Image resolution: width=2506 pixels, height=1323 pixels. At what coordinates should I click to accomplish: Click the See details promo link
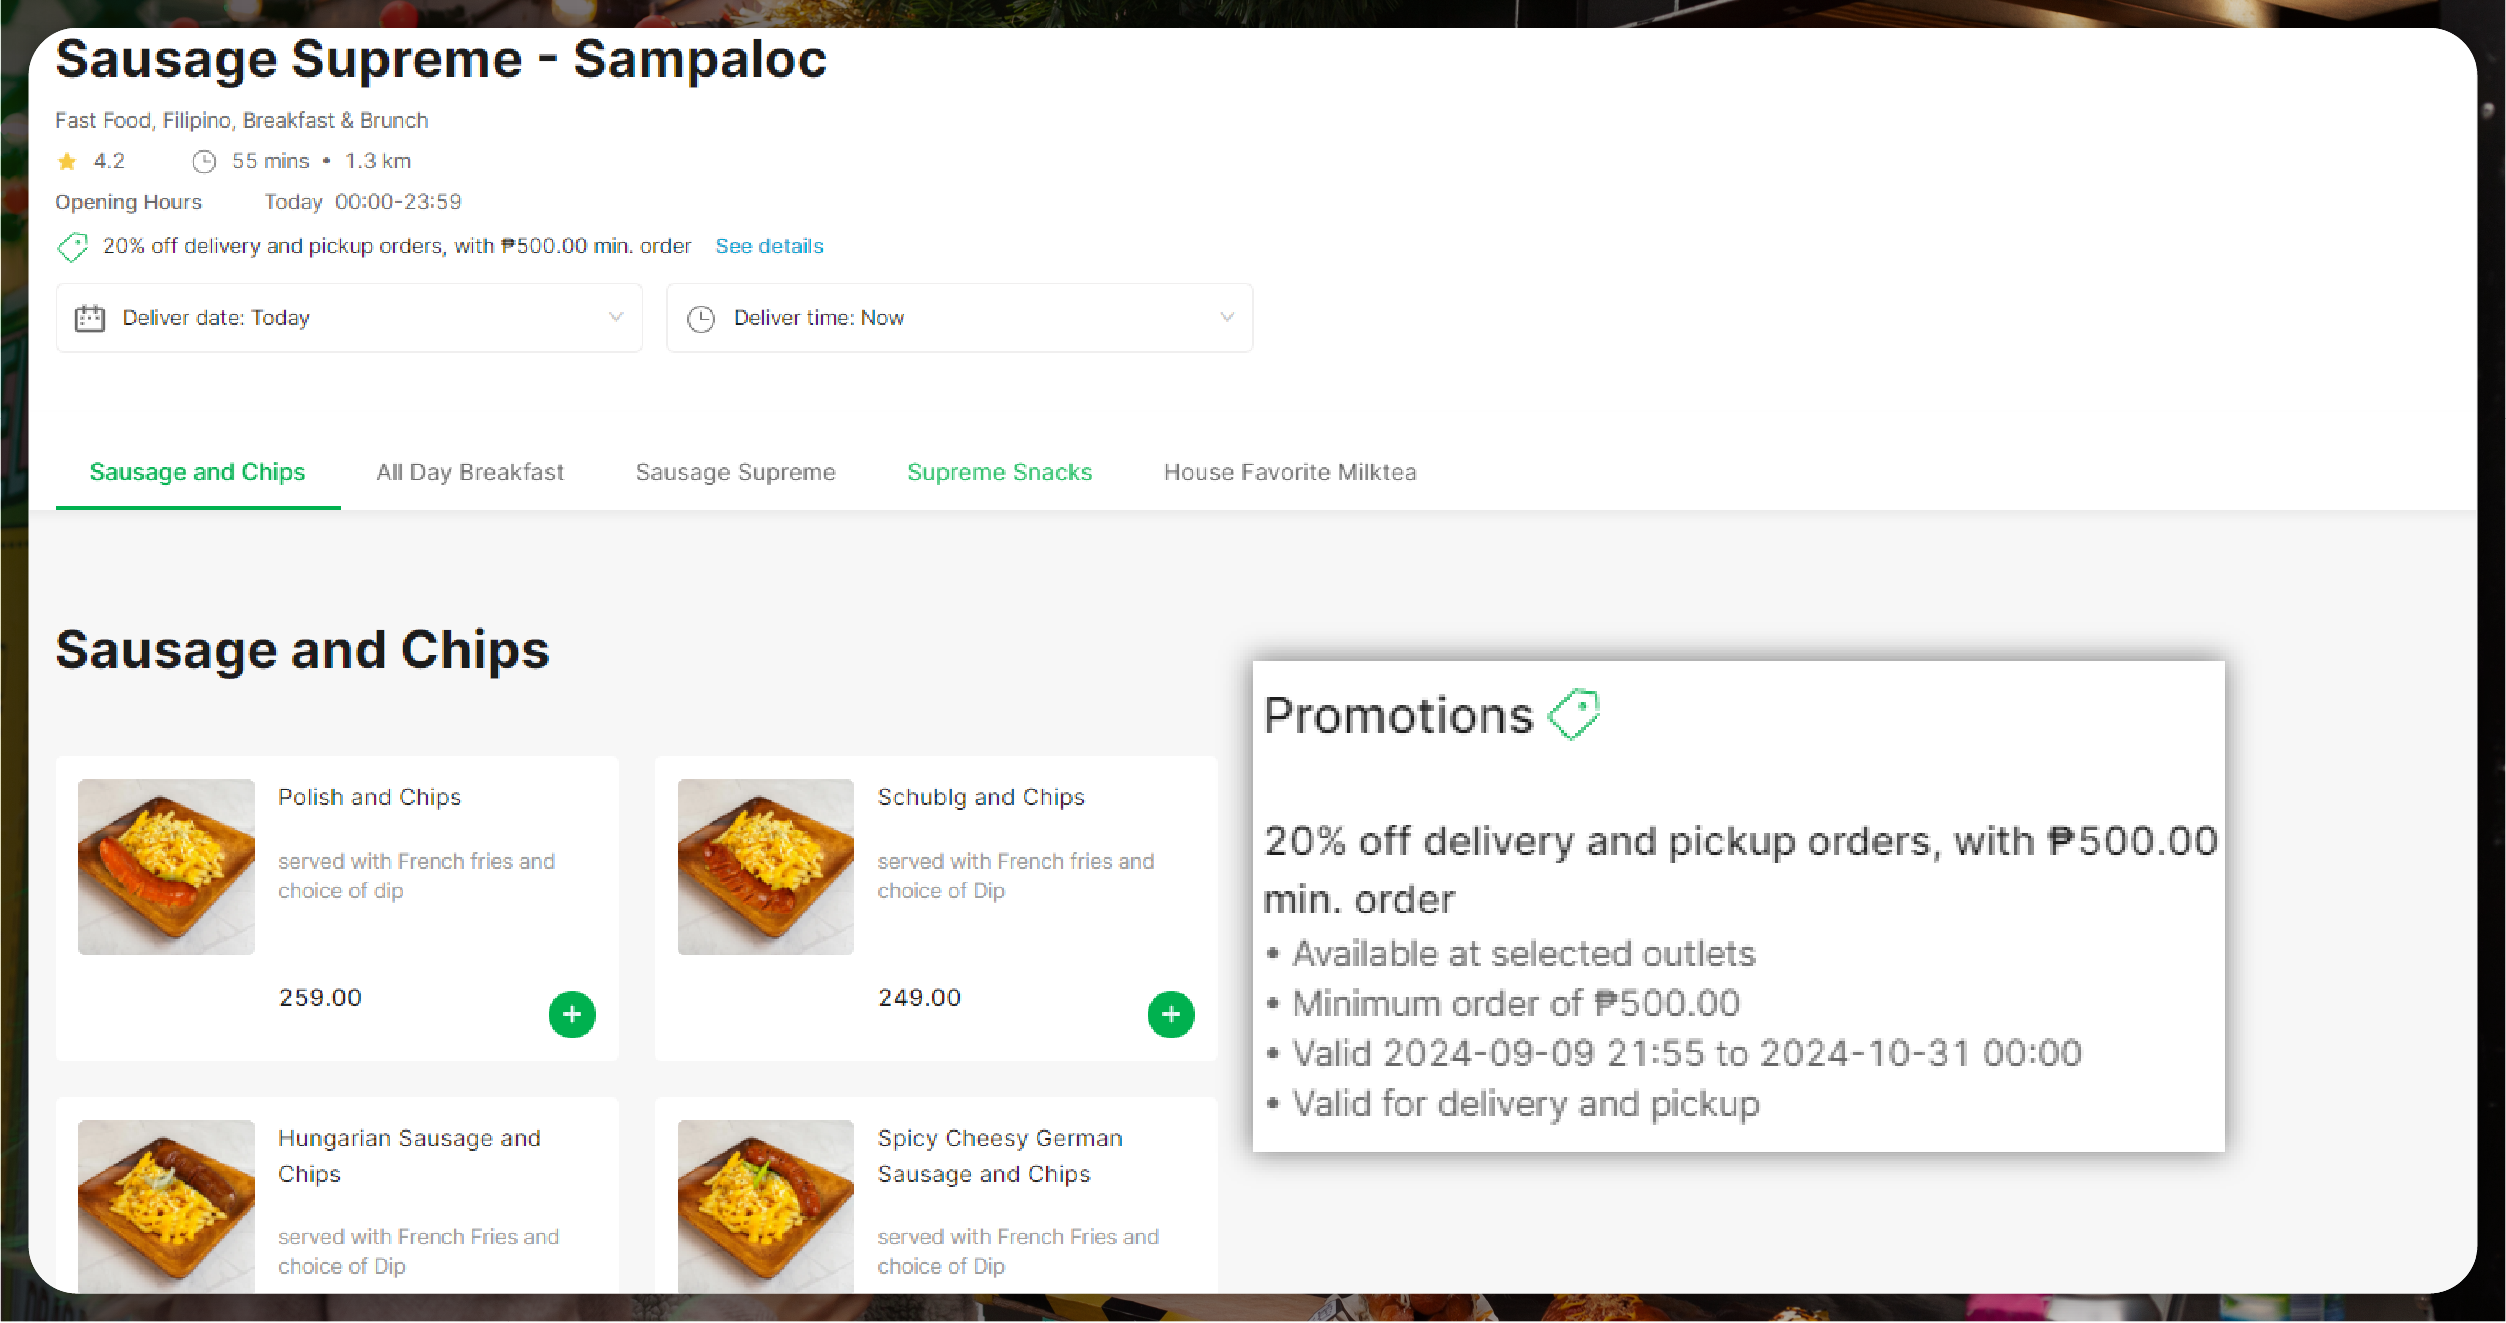[769, 246]
